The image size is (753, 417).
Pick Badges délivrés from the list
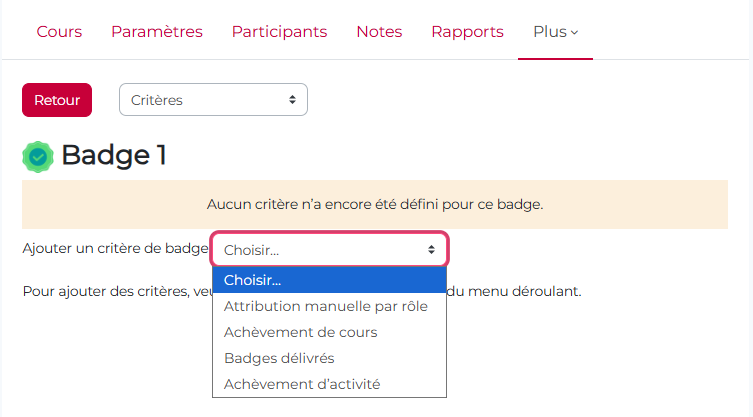click(279, 358)
